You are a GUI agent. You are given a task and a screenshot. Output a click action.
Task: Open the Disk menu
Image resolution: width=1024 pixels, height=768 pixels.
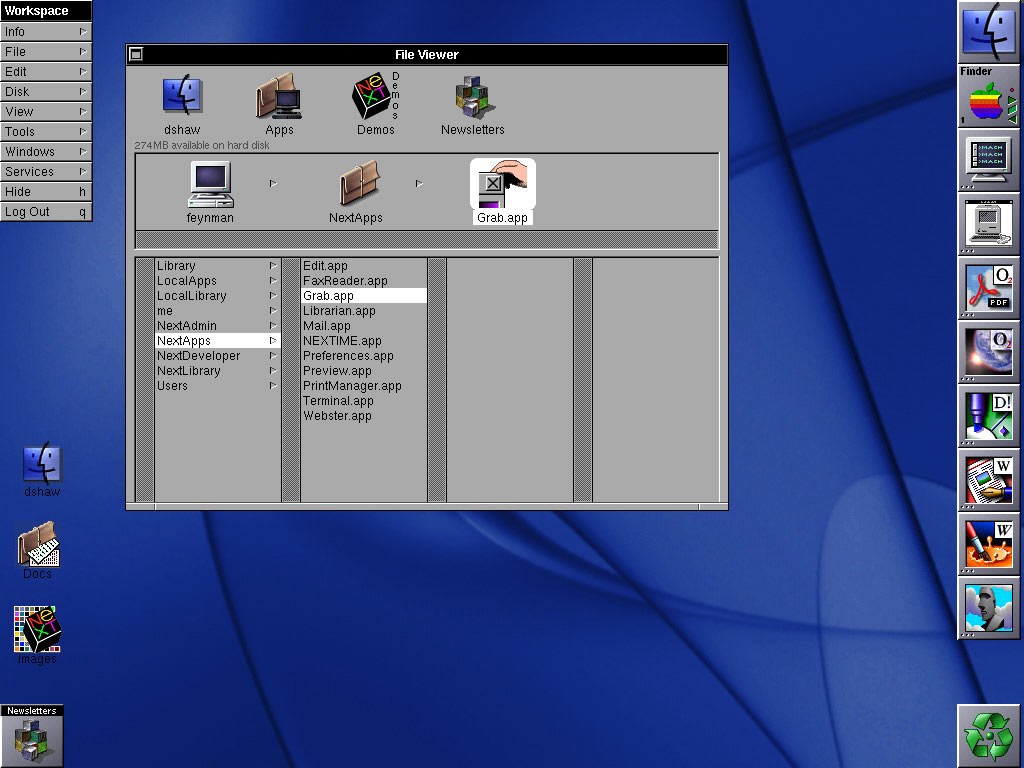[x=46, y=91]
